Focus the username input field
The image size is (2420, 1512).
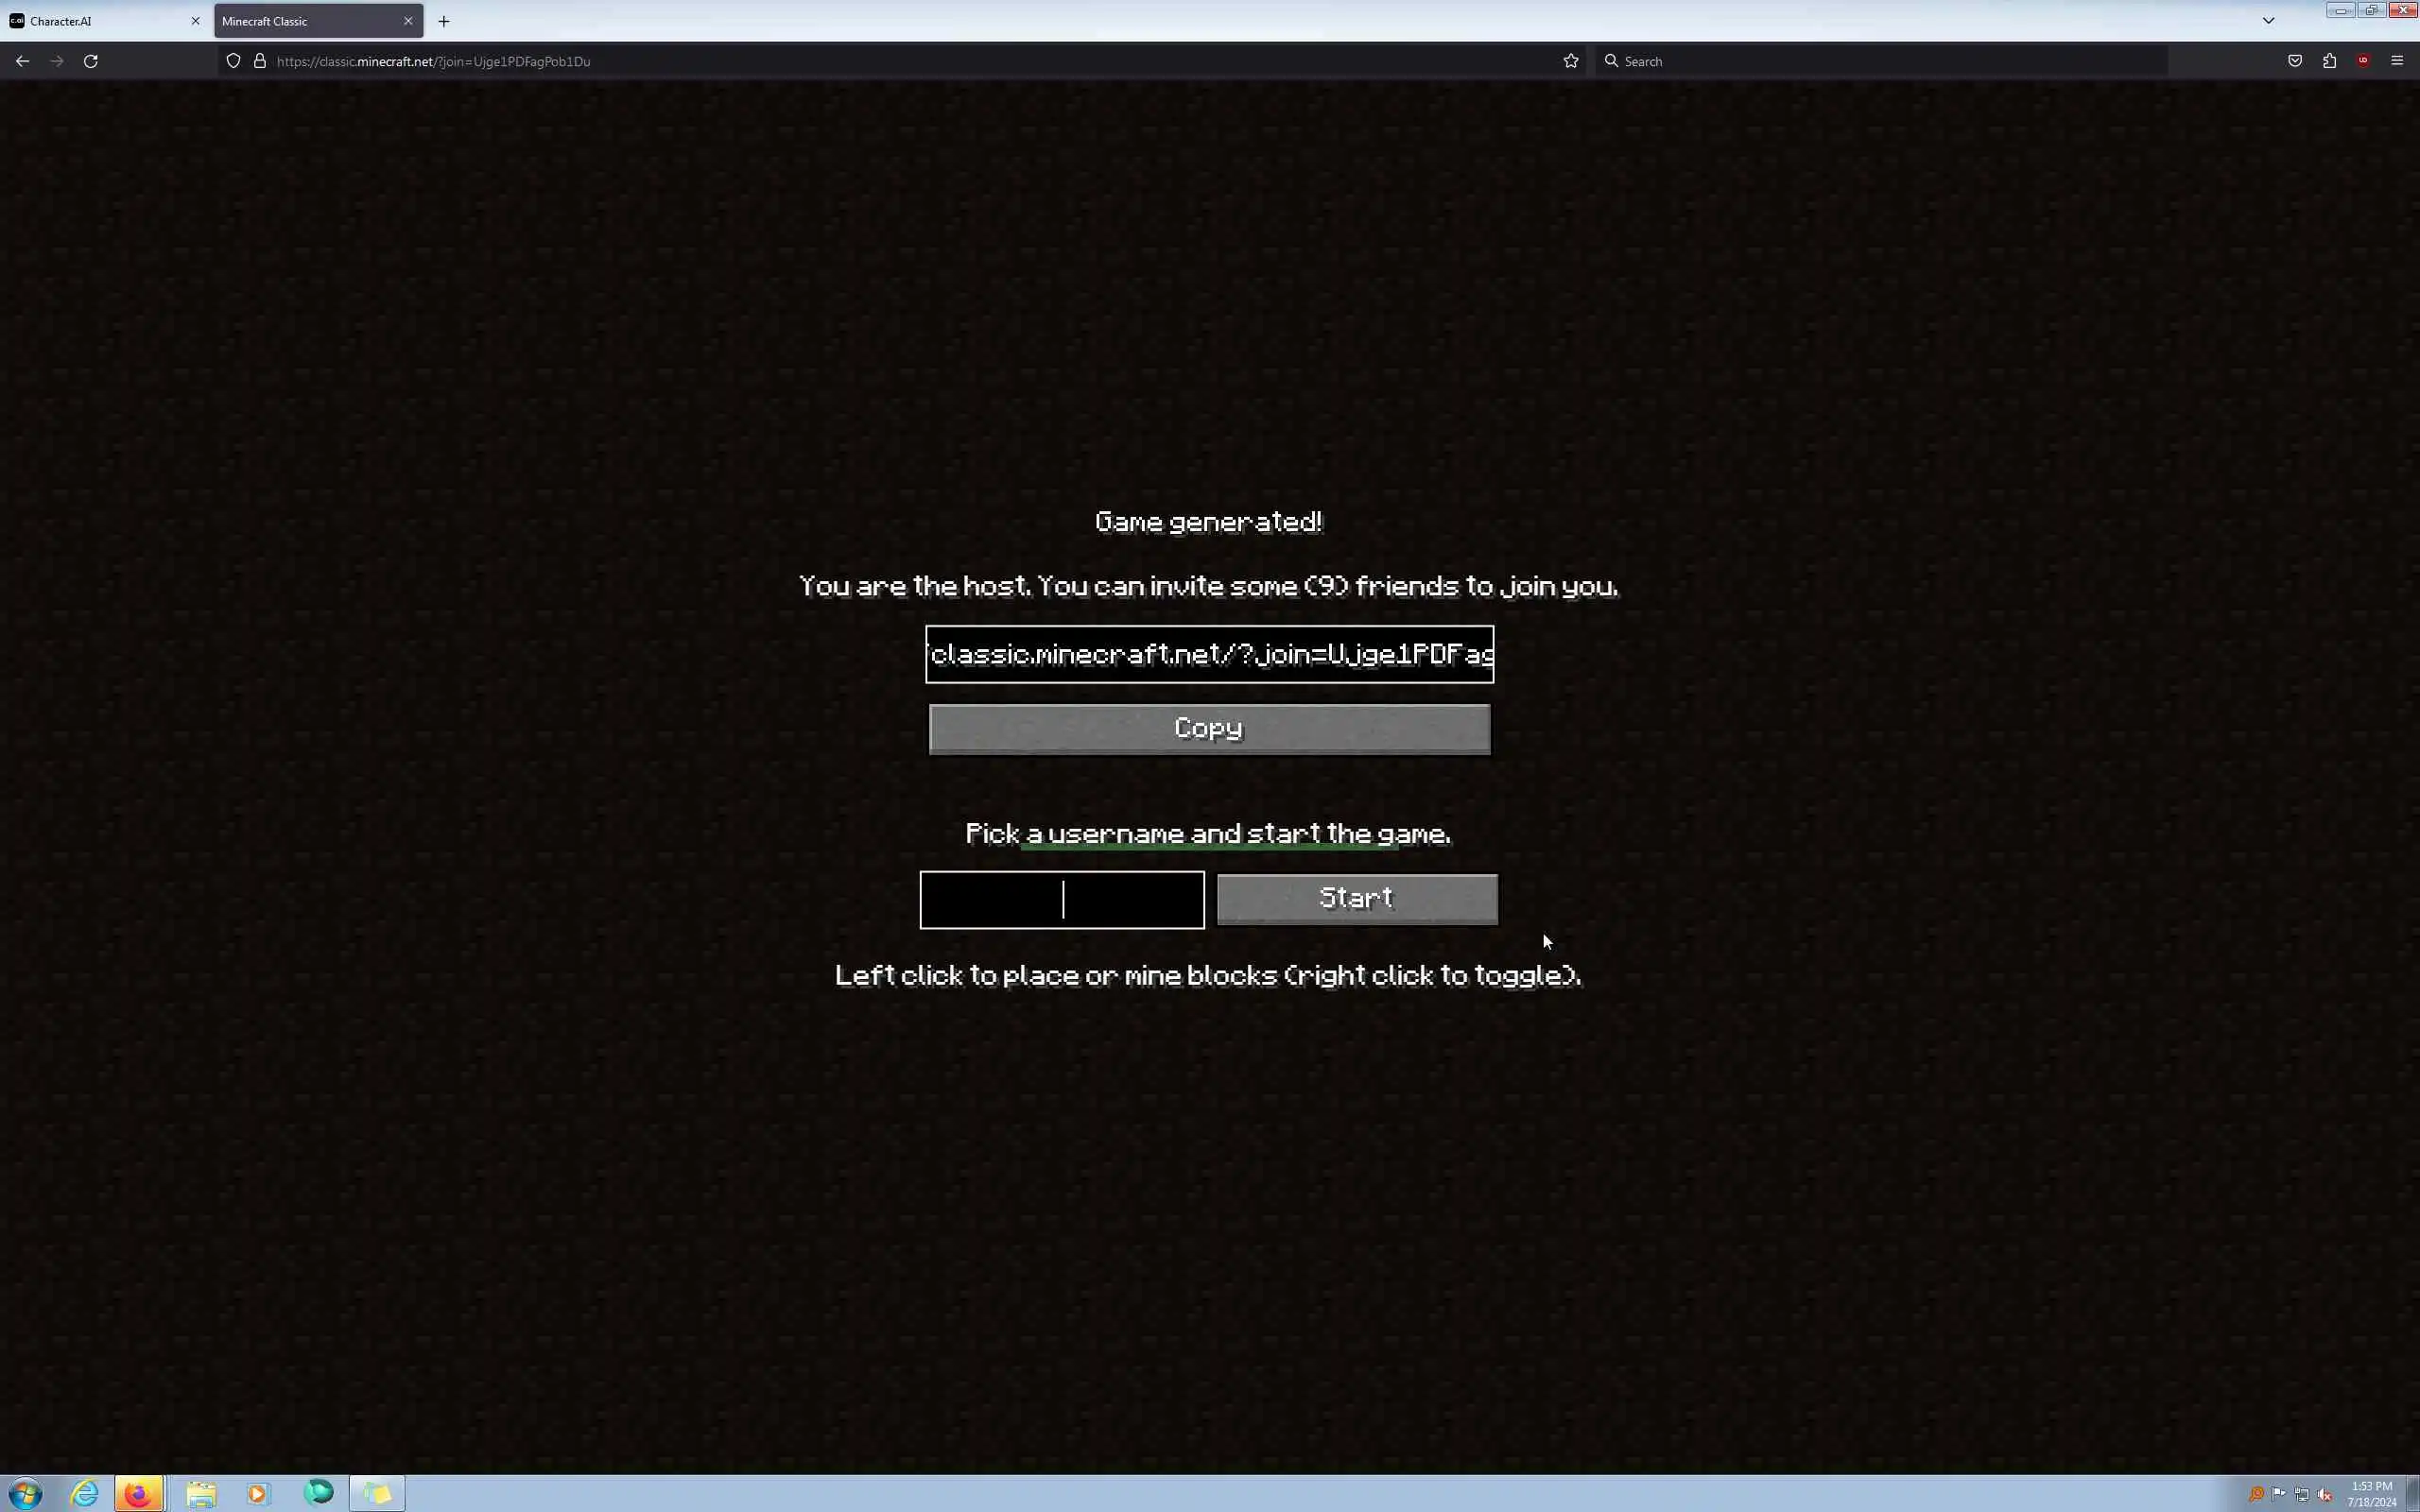[1061, 900]
